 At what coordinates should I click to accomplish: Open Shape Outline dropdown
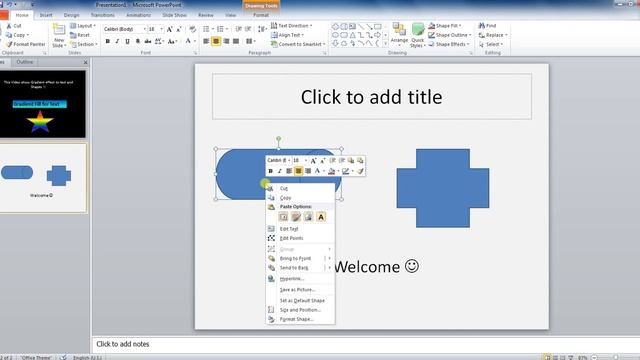pyautogui.click(x=449, y=35)
